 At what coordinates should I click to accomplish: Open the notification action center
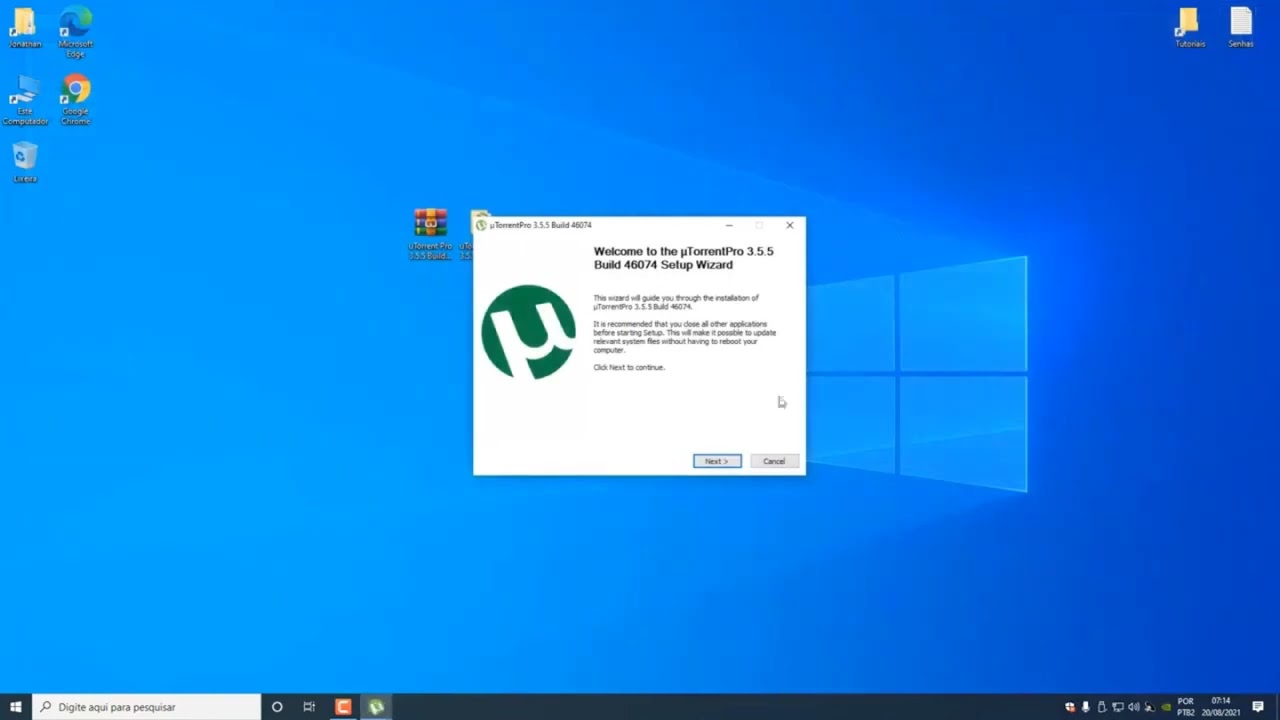click(x=1258, y=707)
